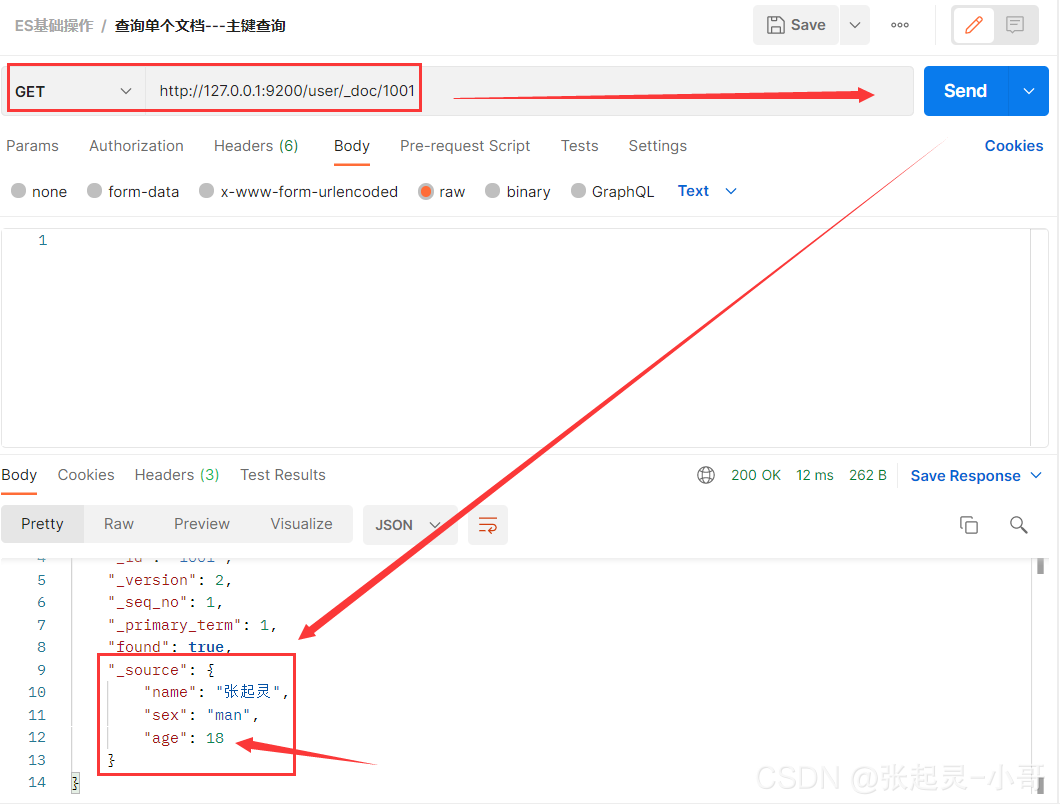Open the Params request tab
Viewport: 1060px width, 804px height.
pos(32,146)
